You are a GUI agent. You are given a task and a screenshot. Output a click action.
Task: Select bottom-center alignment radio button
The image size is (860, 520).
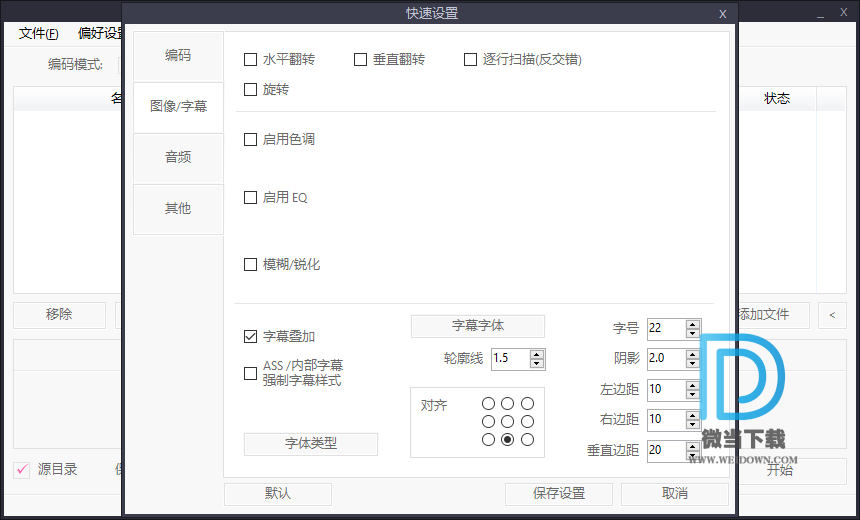tap(507, 439)
